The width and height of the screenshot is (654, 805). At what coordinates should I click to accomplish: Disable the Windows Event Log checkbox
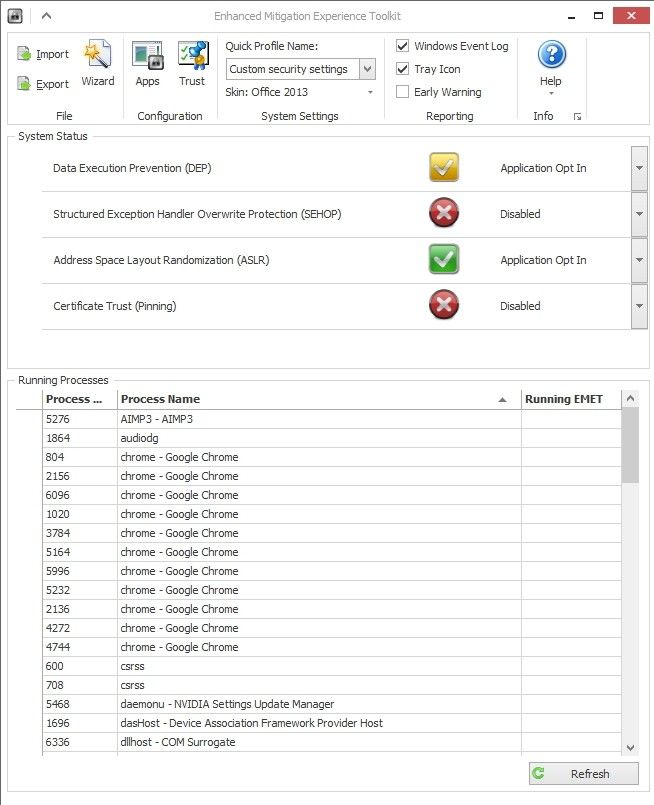point(402,46)
